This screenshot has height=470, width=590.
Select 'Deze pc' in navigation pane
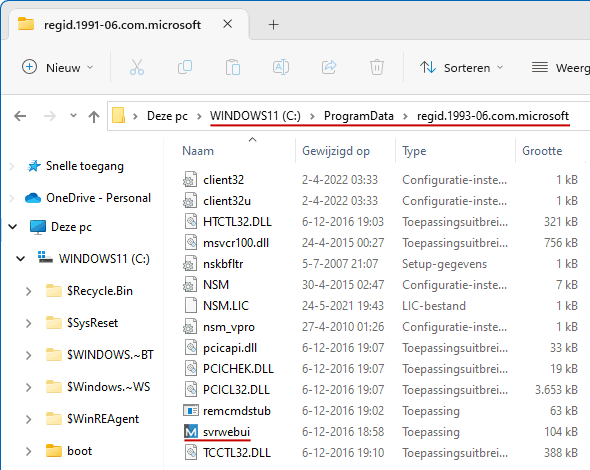coord(71,227)
